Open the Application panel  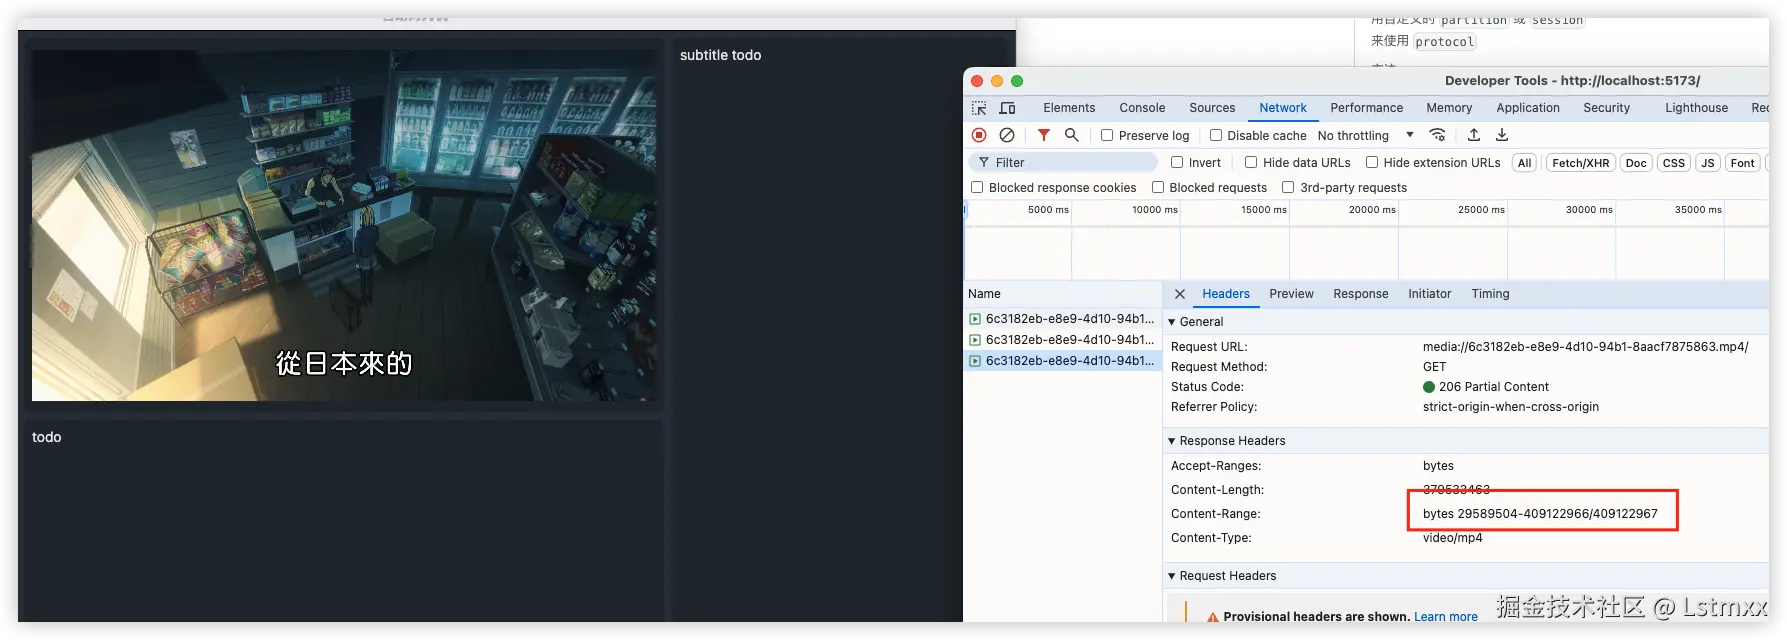(x=1528, y=108)
